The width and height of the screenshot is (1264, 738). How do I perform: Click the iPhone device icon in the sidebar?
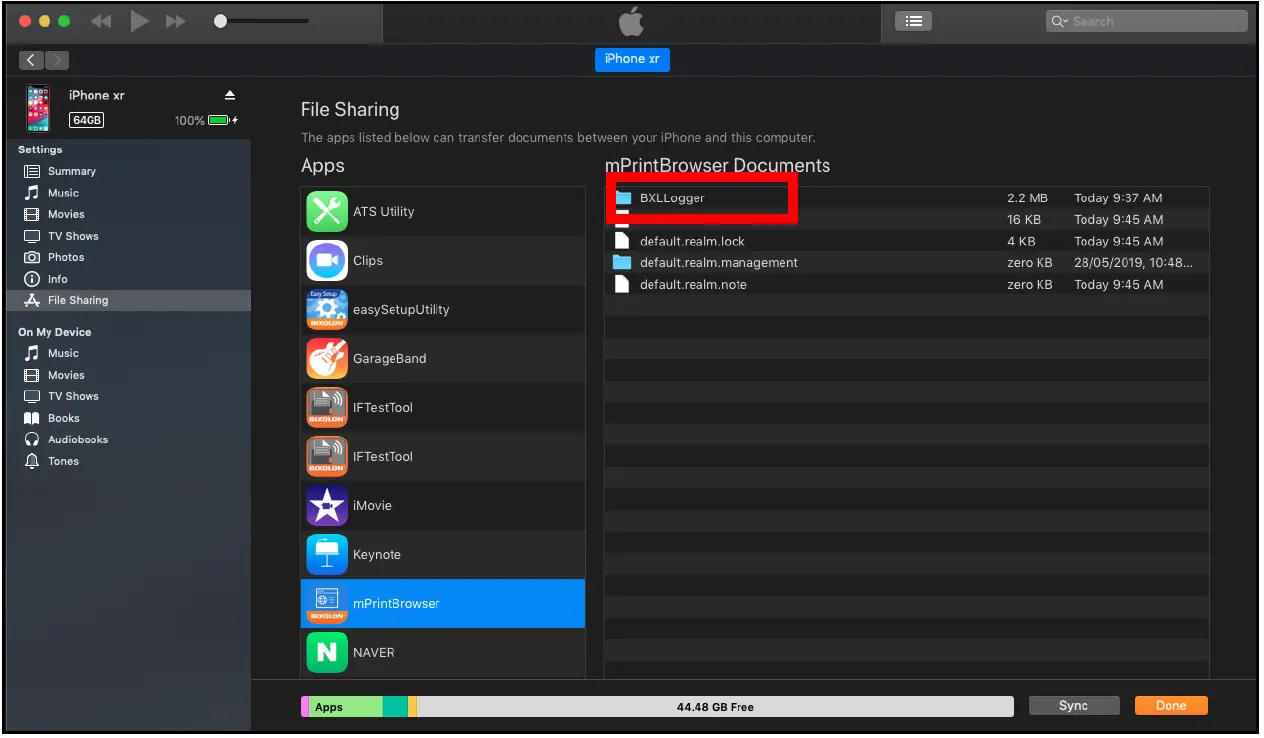click(x=37, y=106)
